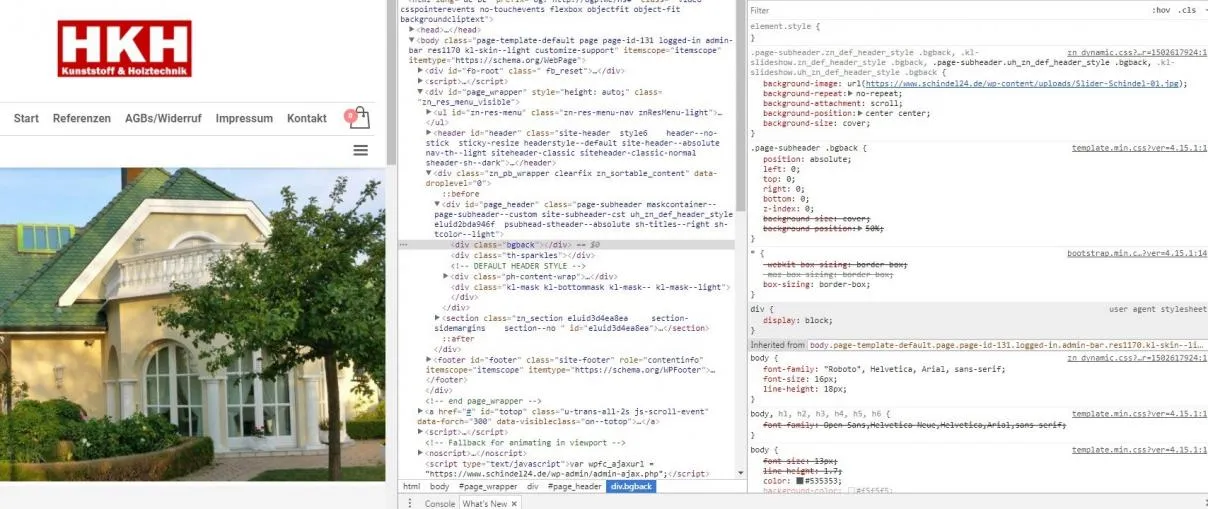
Task: Click the #page_wrapper breadcrumb
Action: [488, 487]
